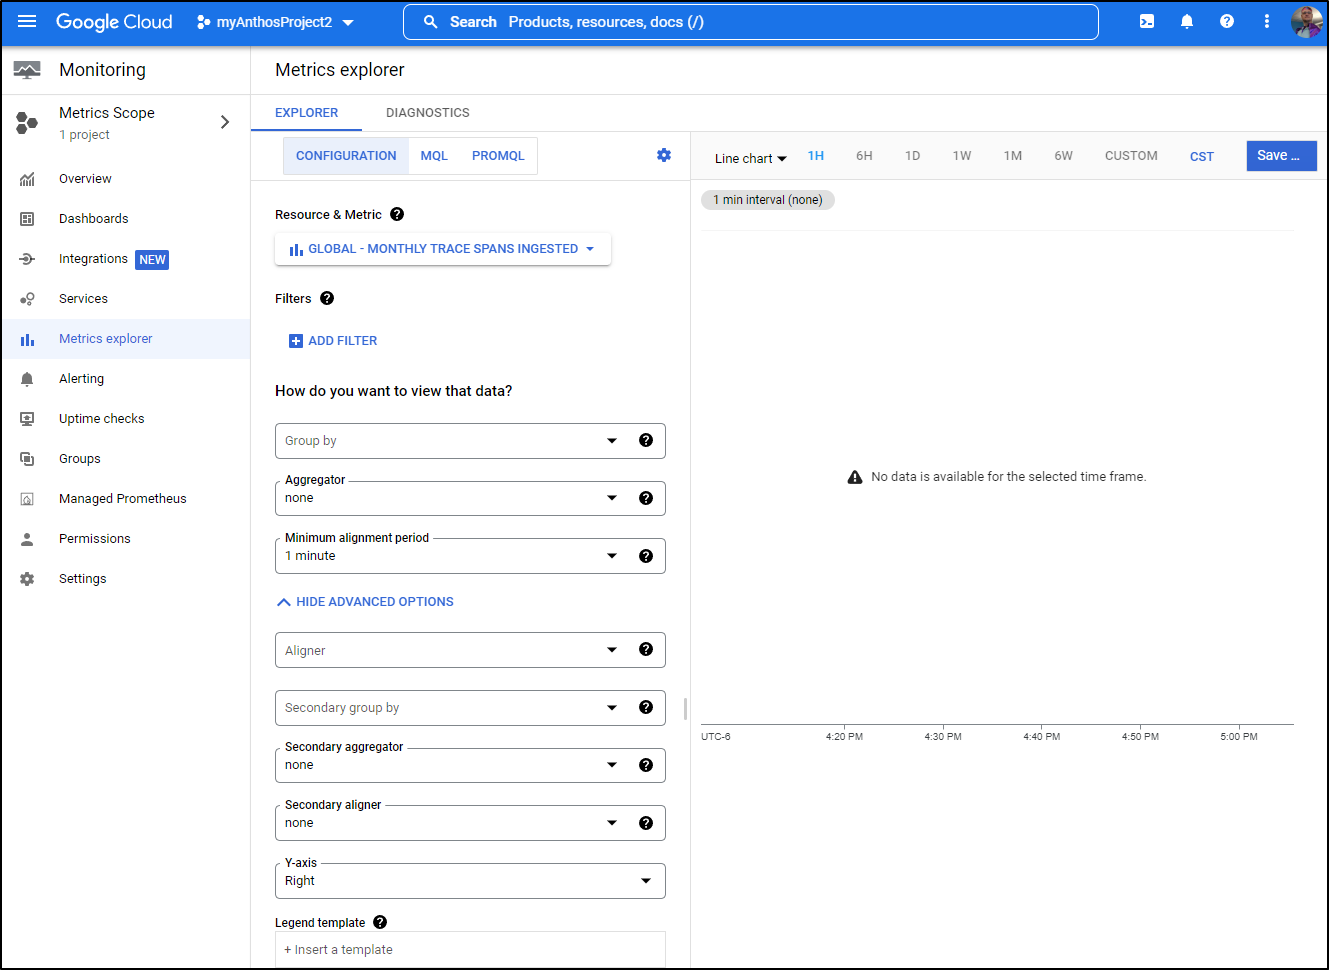This screenshot has width=1329, height=970.
Task: Show help for Minimum alignment period
Action: pyautogui.click(x=646, y=556)
